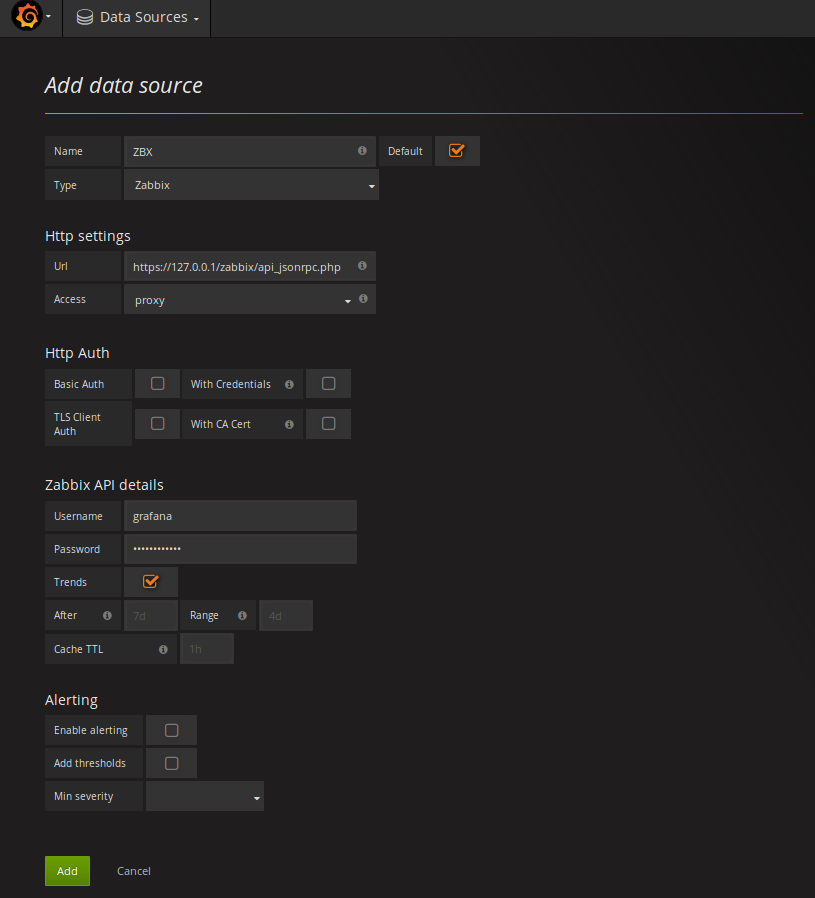Uncheck the Default data source checkbox
Screen dimensions: 815x898
tap(457, 150)
